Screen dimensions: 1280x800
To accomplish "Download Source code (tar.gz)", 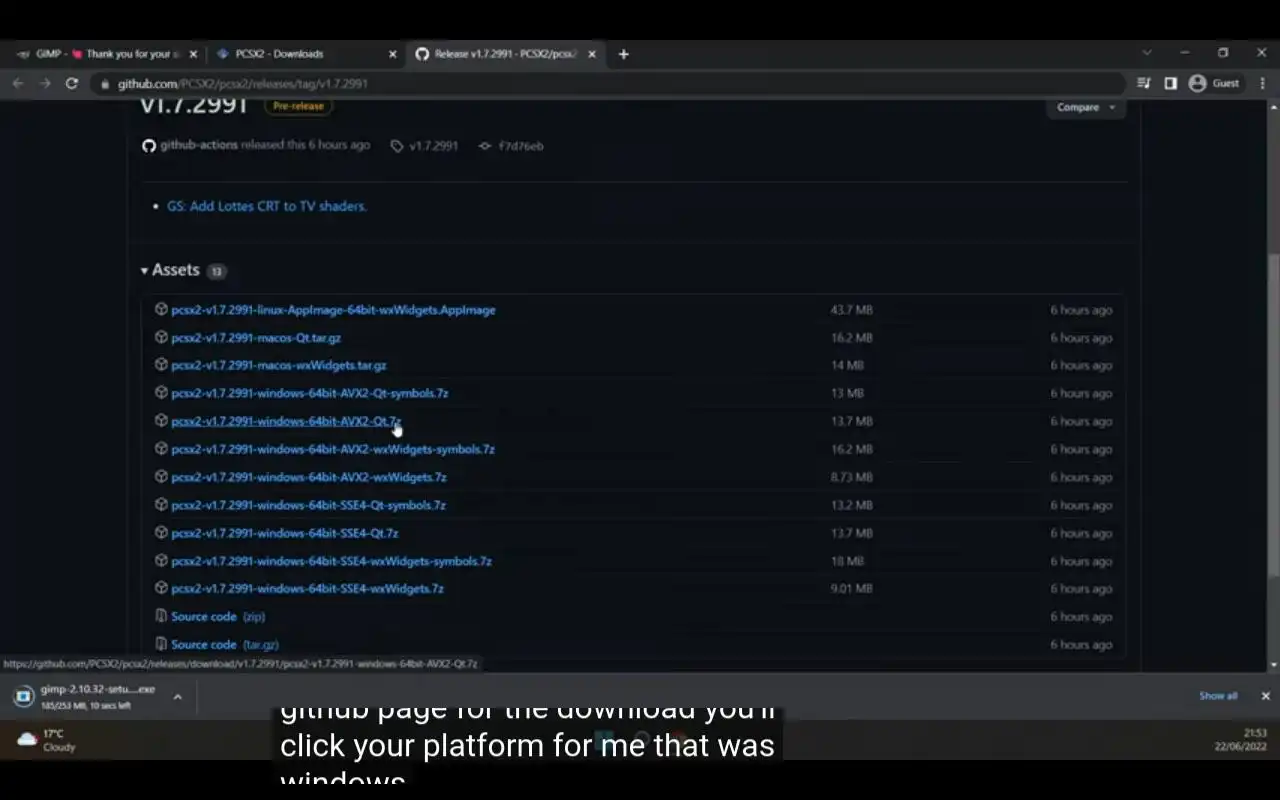I will tap(225, 645).
